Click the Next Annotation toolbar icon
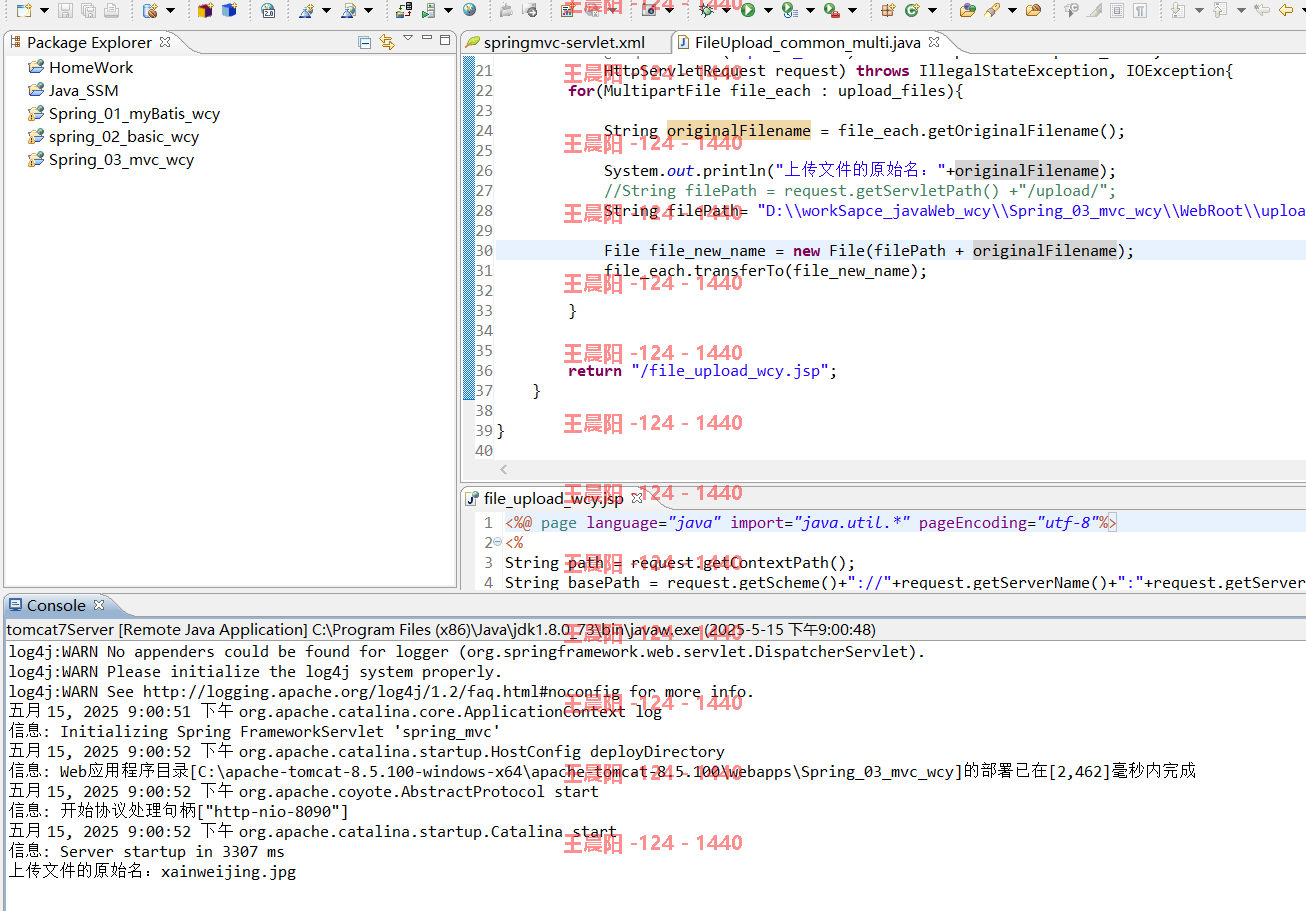Image resolution: width=1306 pixels, height=911 pixels. click(x=1177, y=10)
